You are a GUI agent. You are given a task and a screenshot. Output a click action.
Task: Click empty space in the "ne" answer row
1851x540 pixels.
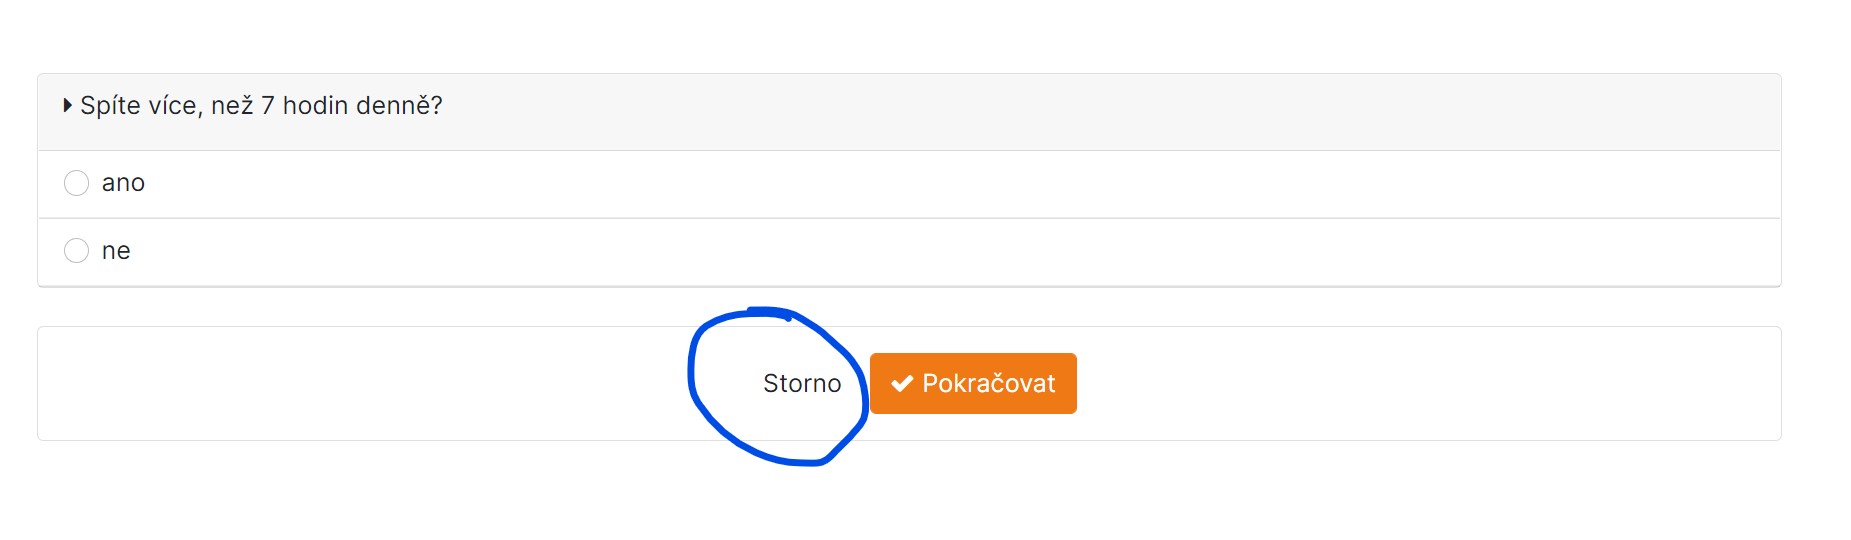900,251
